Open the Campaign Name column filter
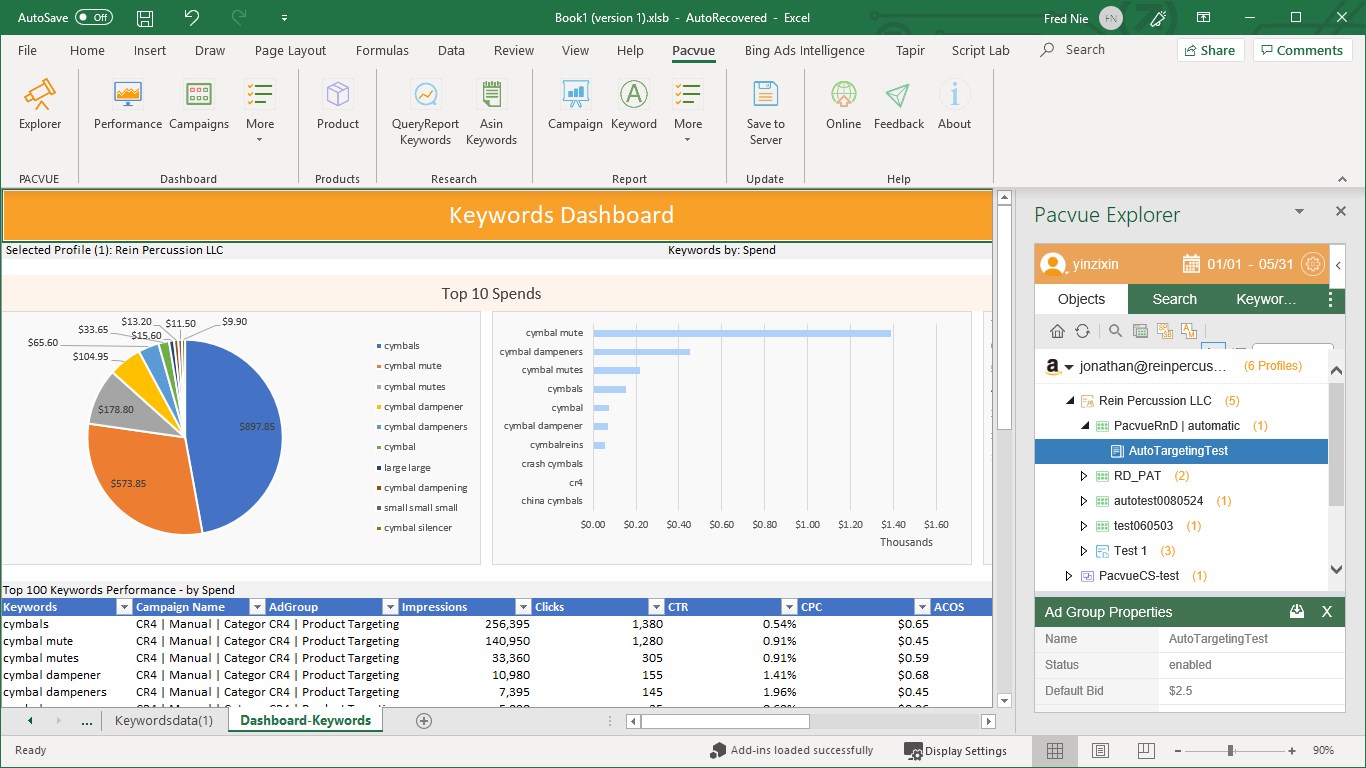The height and width of the screenshot is (768, 1366). pos(257,607)
